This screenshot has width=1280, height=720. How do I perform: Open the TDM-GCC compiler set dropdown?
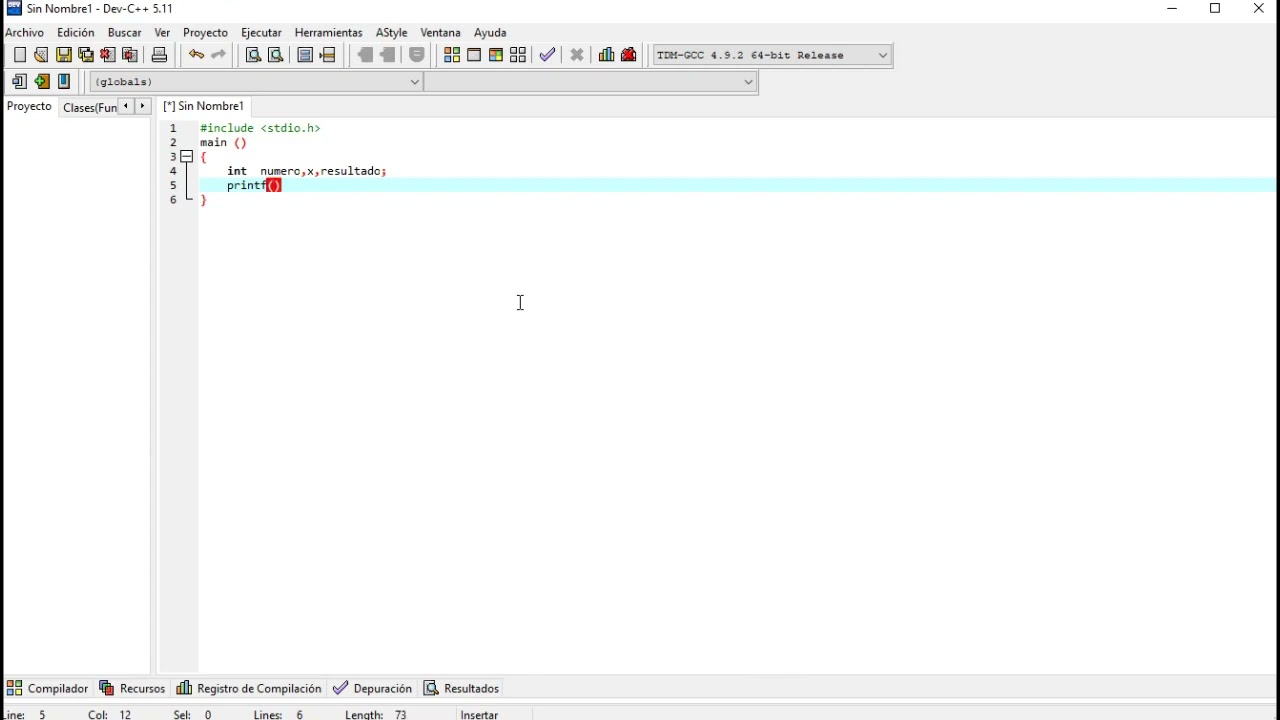click(772, 55)
